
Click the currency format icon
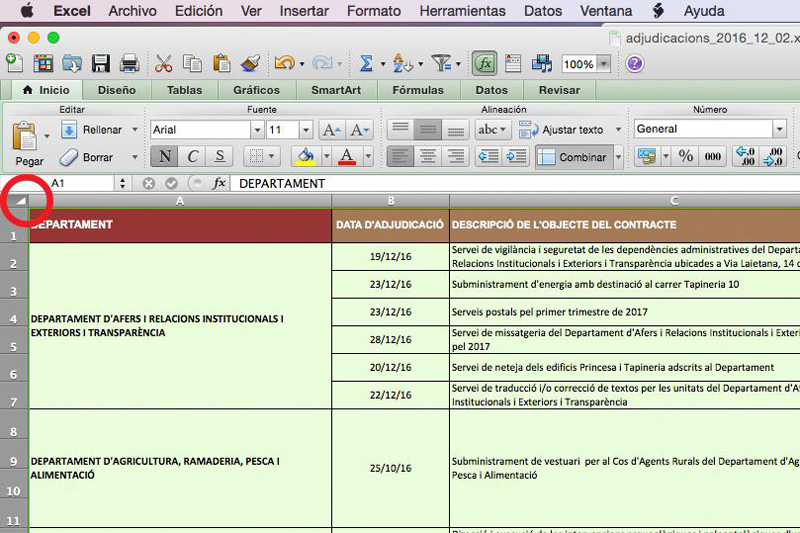click(x=647, y=156)
